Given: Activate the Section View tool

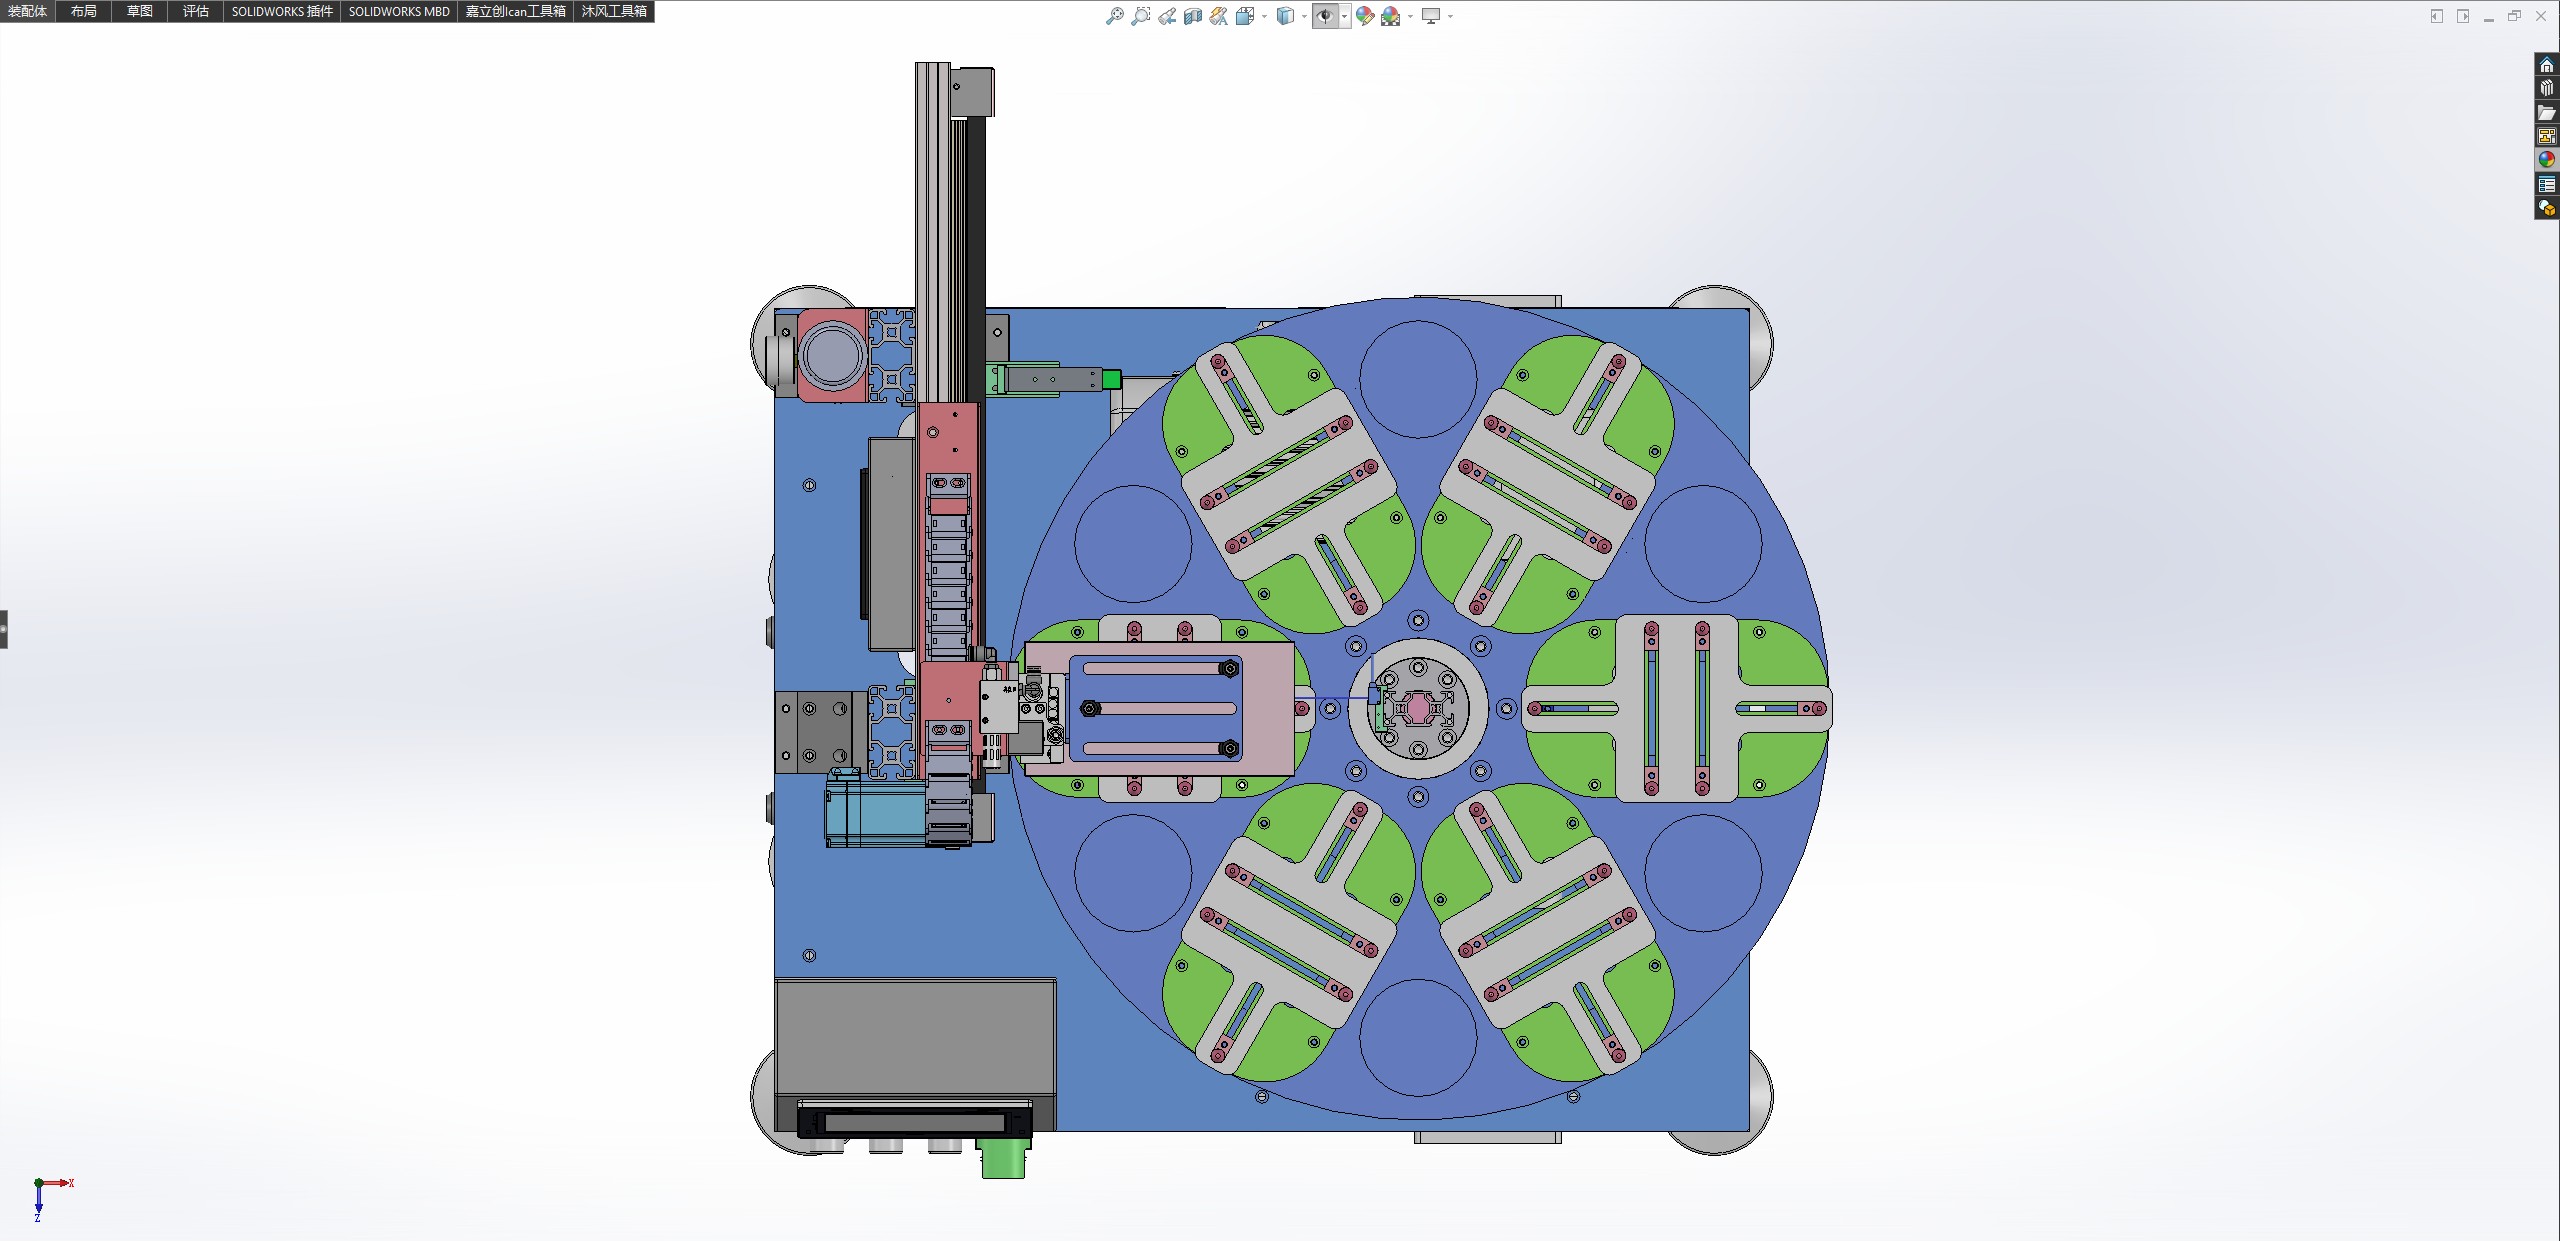Looking at the screenshot, I should pyautogui.click(x=1192, y=16).
